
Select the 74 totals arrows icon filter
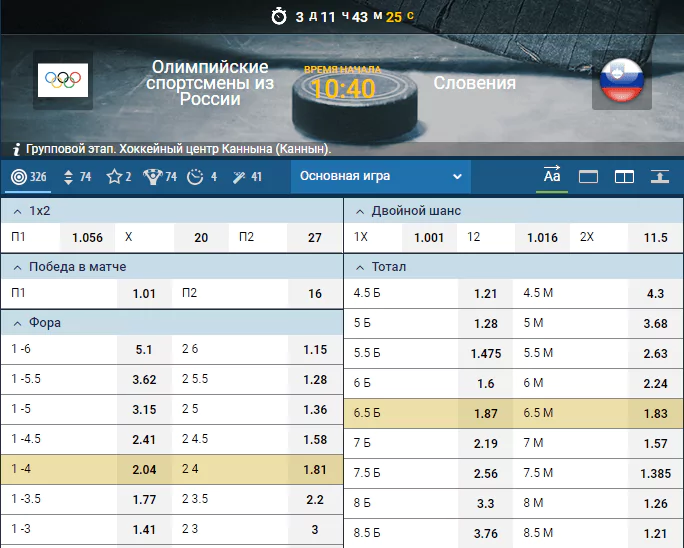77,177
